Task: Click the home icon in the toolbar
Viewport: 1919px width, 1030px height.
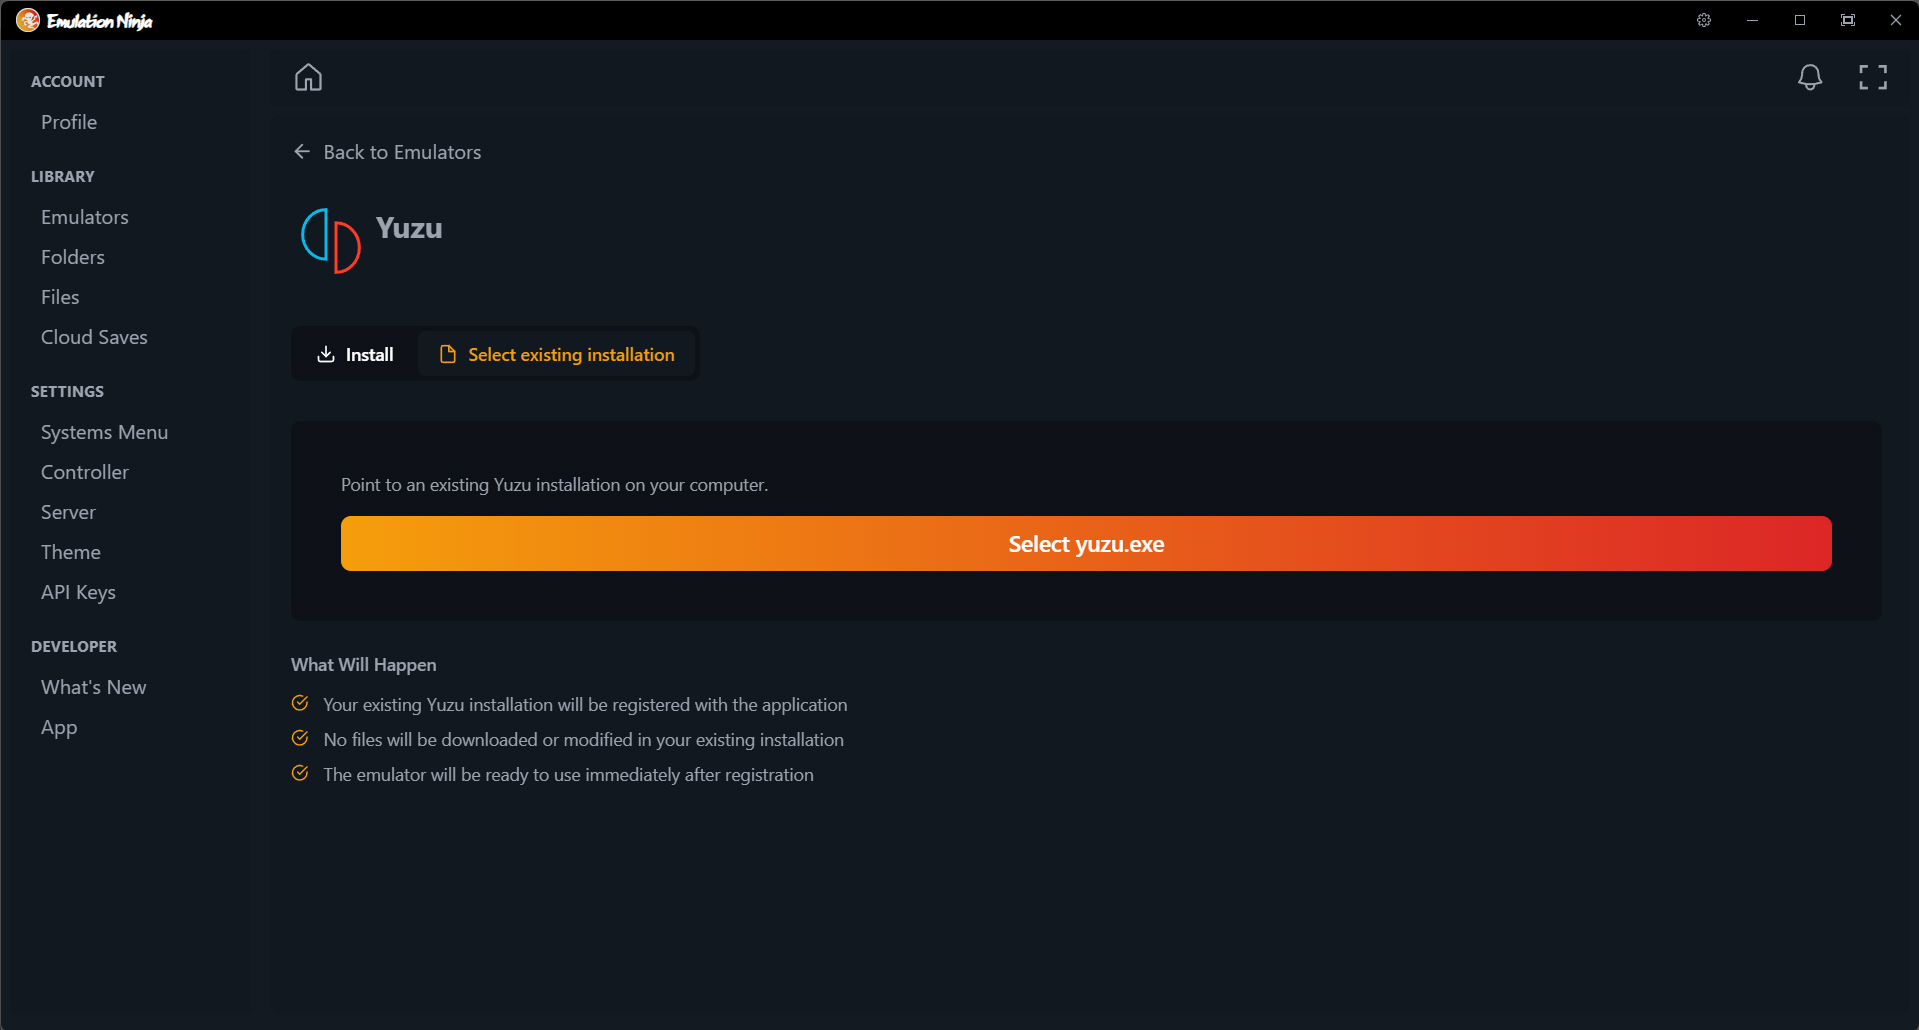Action: [308, 77]
